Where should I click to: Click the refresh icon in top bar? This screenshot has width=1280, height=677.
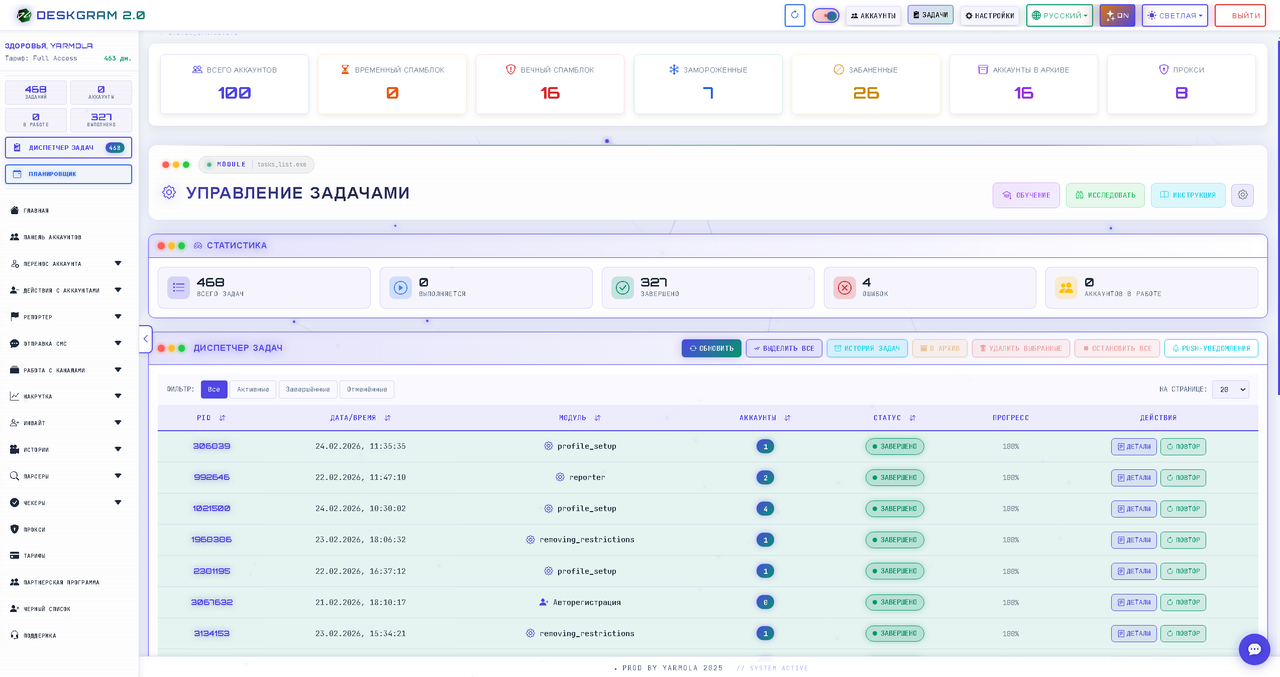tap(795, 15)
